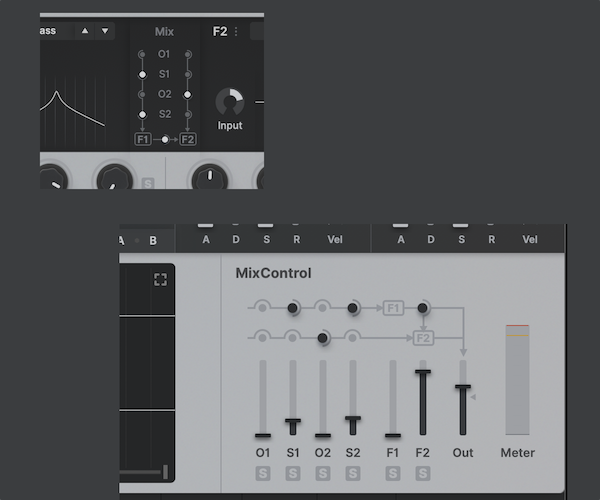Click MixControl O2 top-row routing node
600x500 pixels.
coord(323,308)
